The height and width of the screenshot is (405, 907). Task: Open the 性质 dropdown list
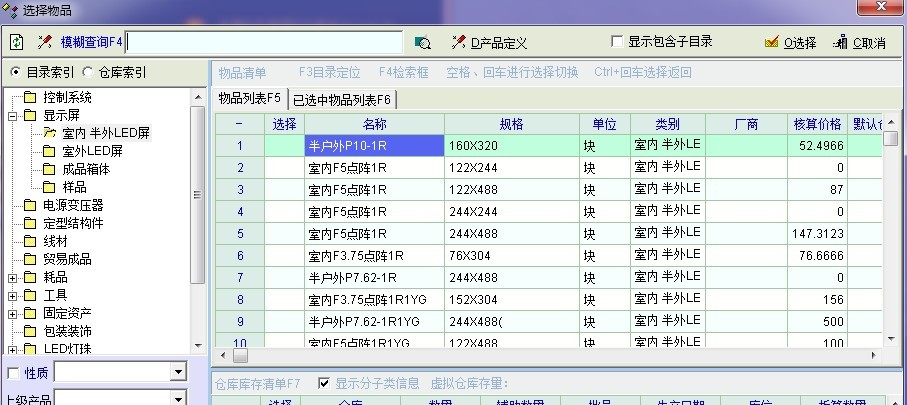178,373
